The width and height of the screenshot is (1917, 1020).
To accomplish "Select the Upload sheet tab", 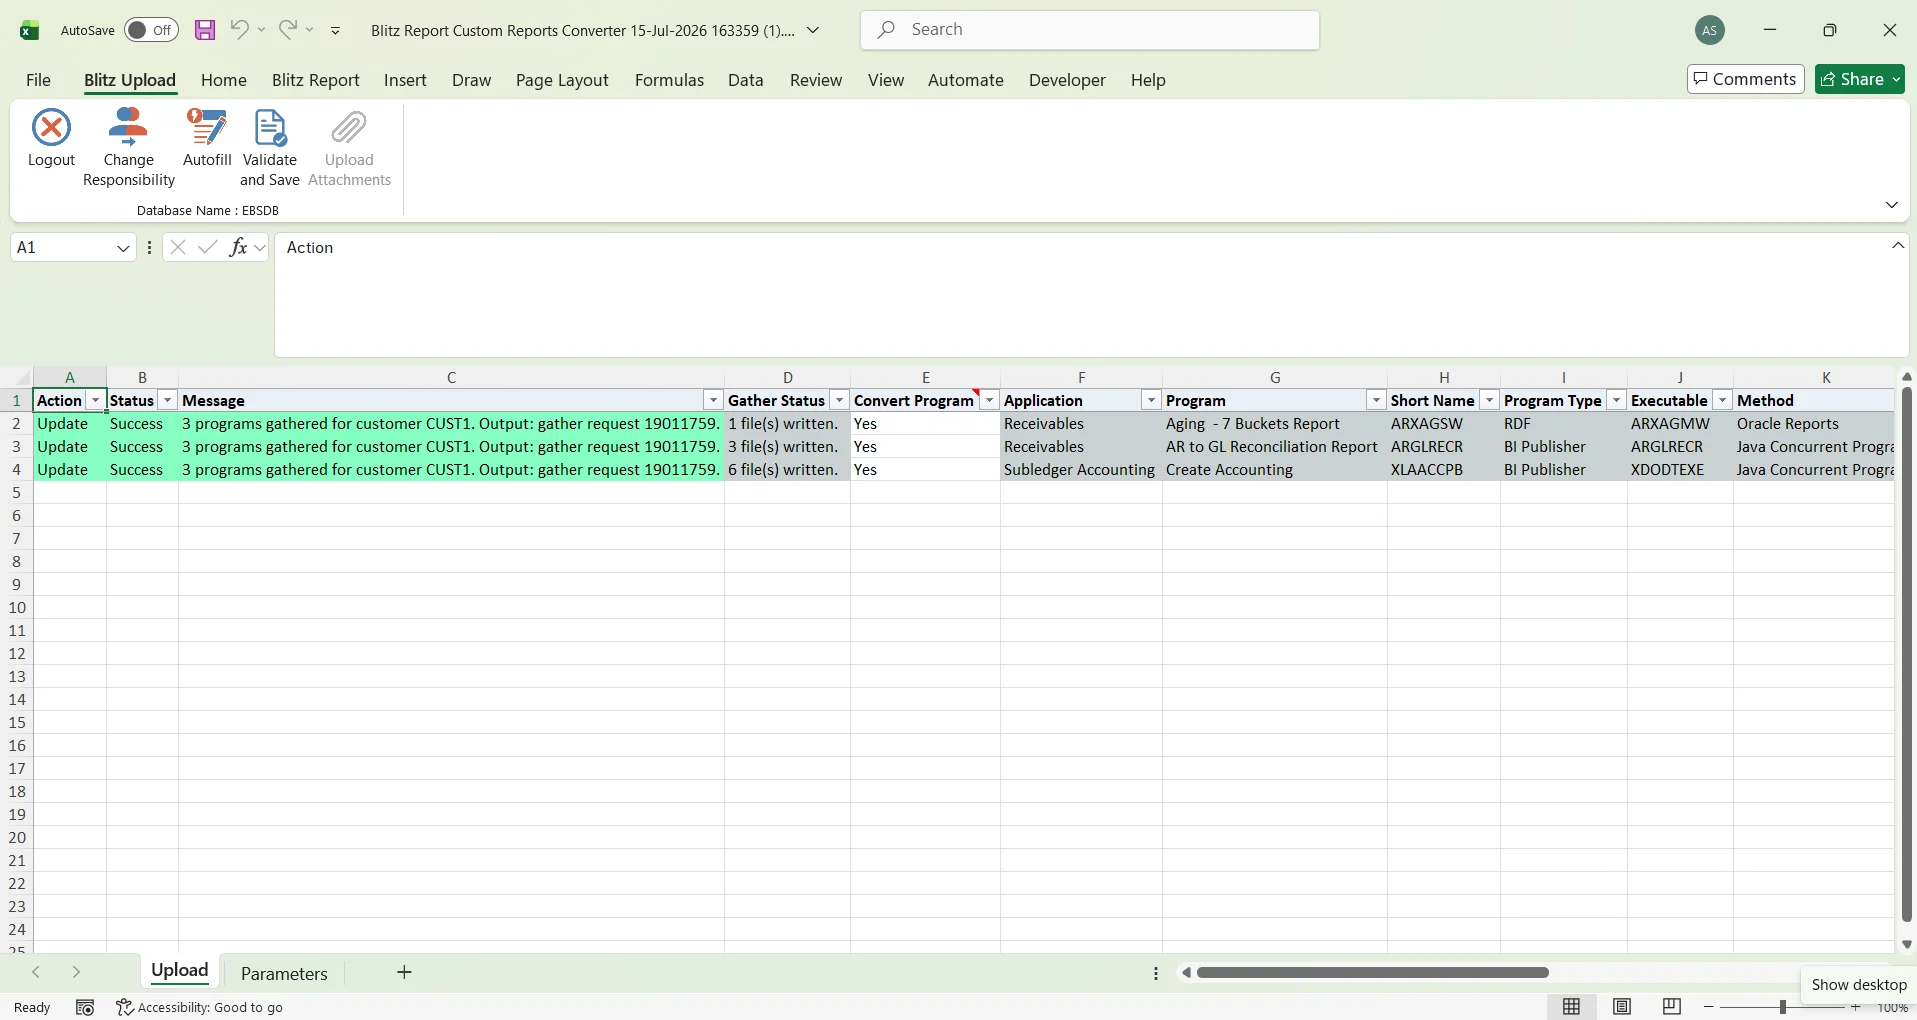I will (180, 971).
